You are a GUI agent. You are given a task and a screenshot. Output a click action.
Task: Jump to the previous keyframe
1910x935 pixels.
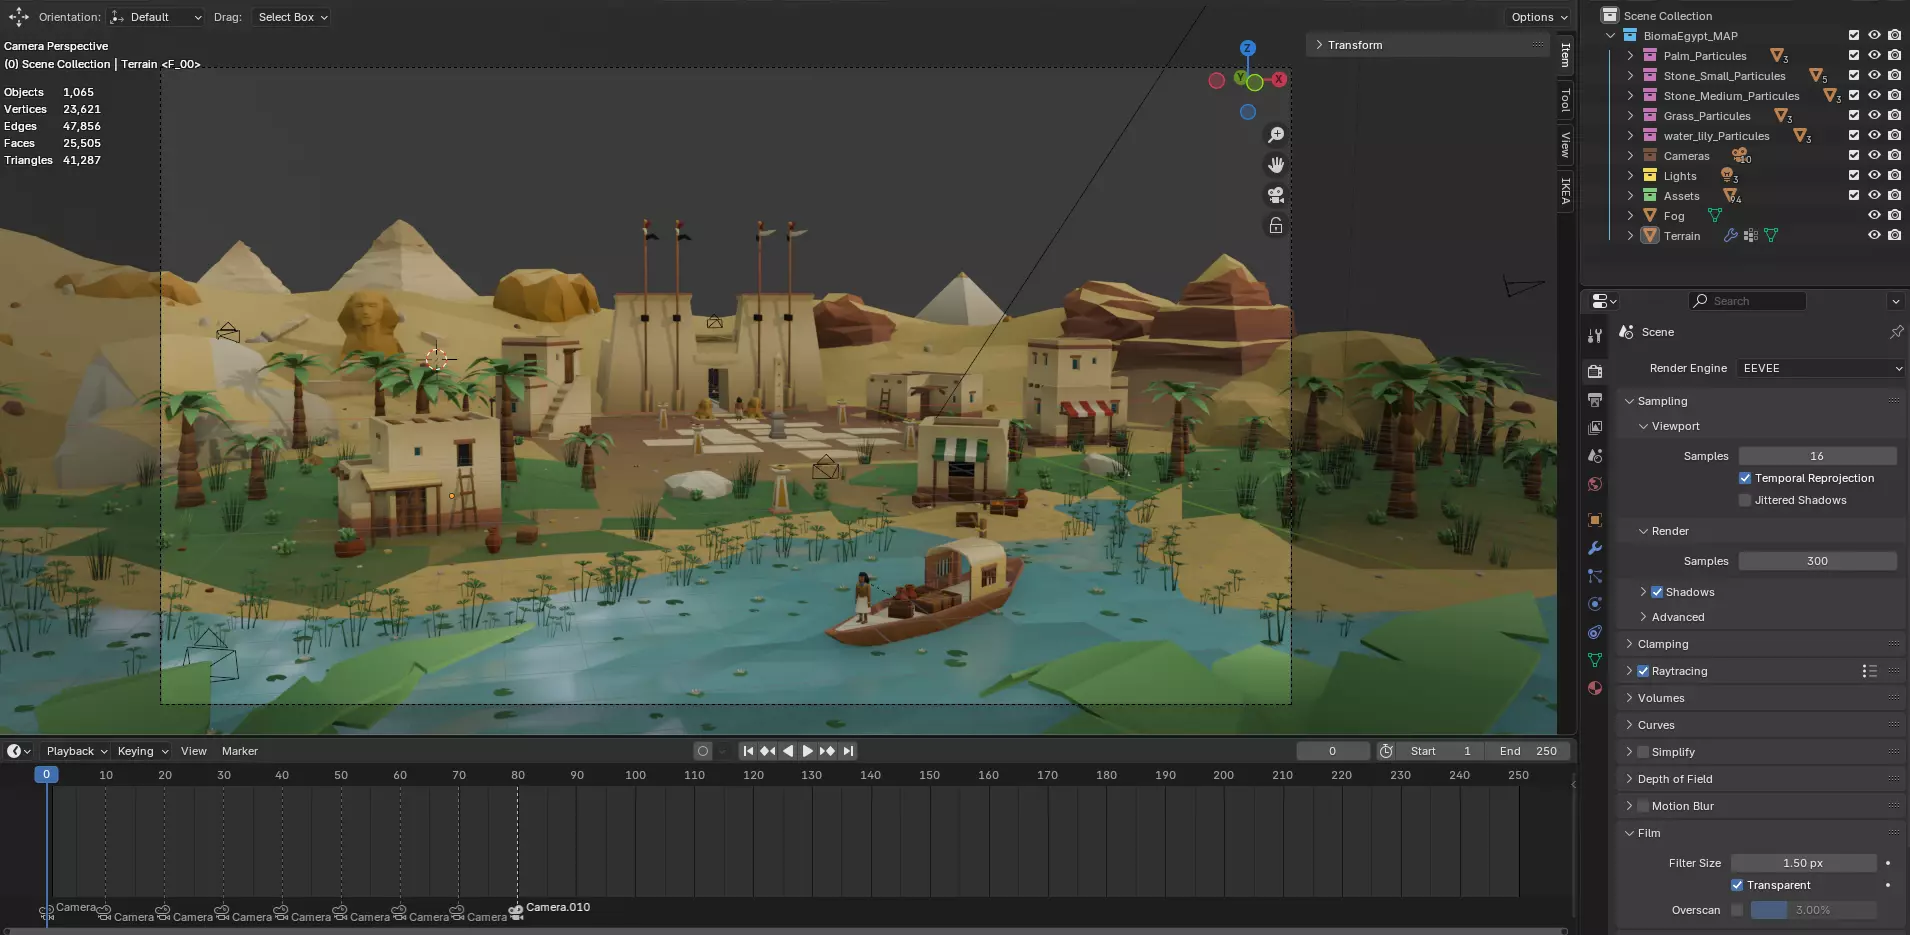768,751
